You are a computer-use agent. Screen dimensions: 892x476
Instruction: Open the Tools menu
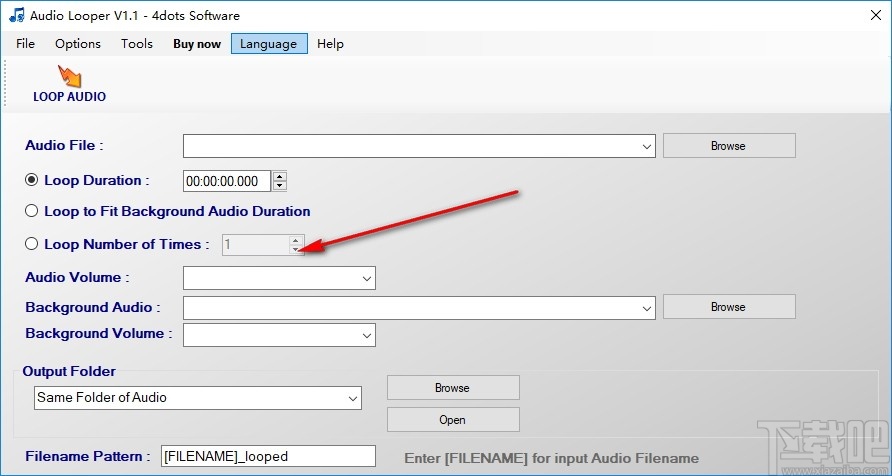[137, 44]
